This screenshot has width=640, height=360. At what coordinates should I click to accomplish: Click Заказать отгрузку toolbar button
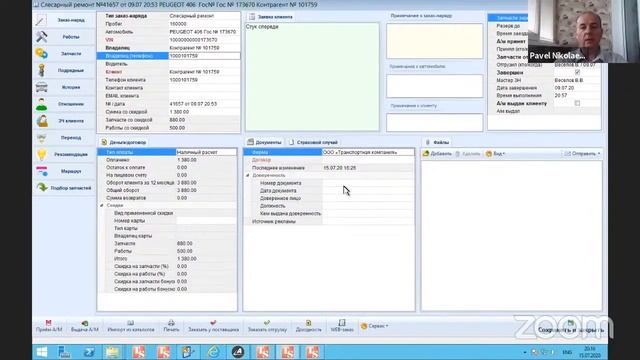pos(267,326)
